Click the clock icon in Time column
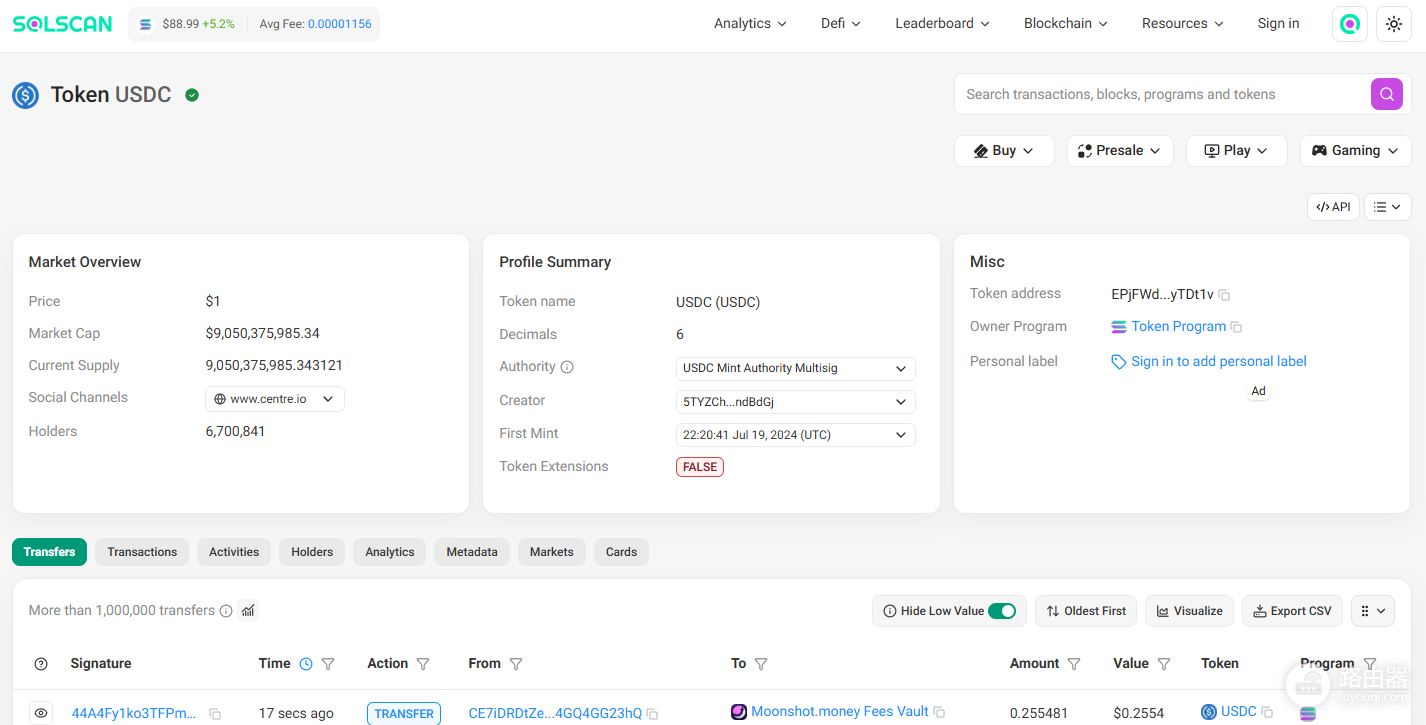Viewport: 1426px width, 725px height. [306, 664]
